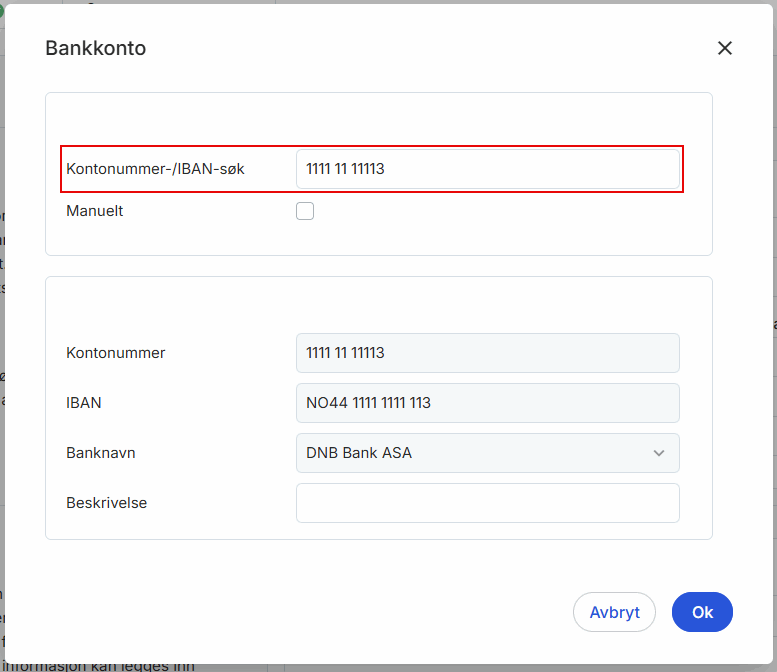Click the Beskrivelse label
This screenshot has height=672, width=777.
(x=107, y=503)
